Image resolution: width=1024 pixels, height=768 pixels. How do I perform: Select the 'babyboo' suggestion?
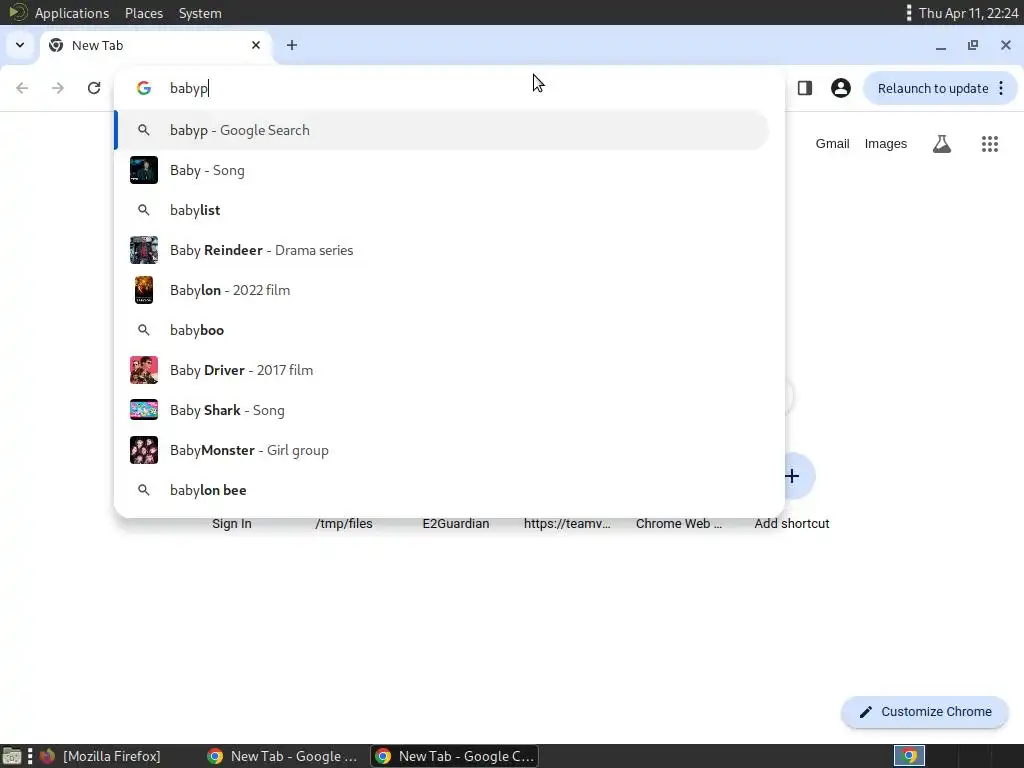442,330
